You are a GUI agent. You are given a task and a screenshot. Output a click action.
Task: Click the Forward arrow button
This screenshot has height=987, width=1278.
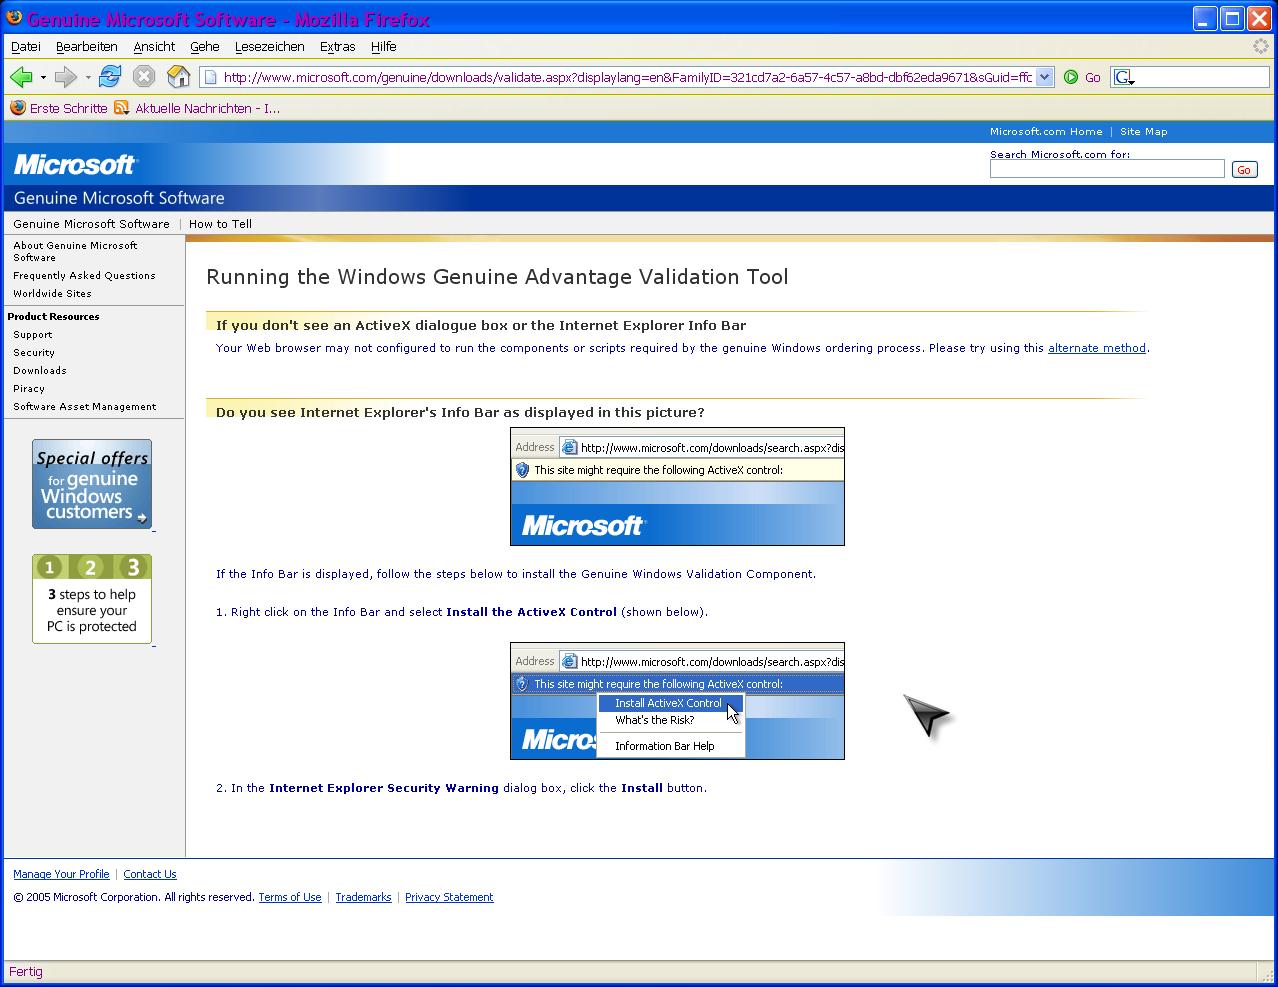[x=66, y=77]
